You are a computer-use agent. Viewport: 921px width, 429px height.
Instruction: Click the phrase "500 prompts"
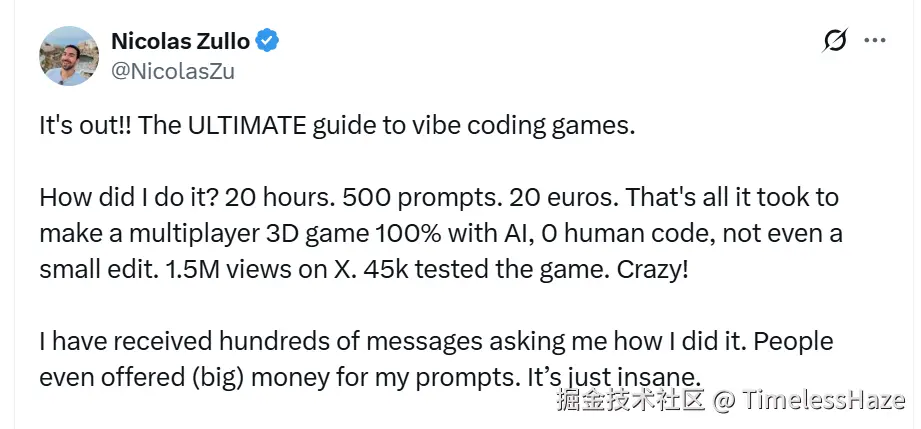coord(417,198)
